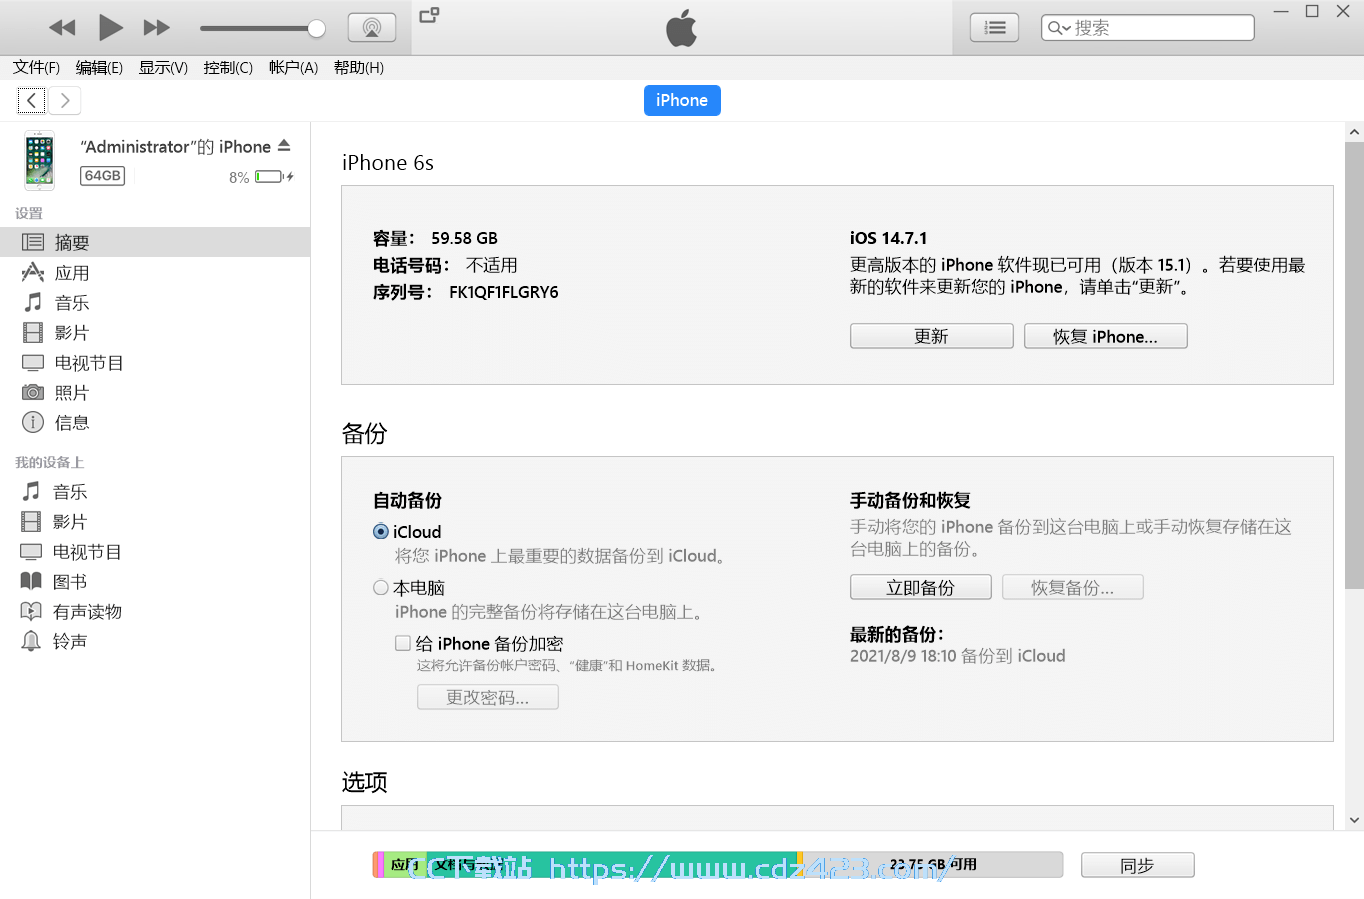Image resolution: width=1364 pixels, height=899 pixels.
Task: Click the storage usage capacity bar
Action: pos(717,865)
